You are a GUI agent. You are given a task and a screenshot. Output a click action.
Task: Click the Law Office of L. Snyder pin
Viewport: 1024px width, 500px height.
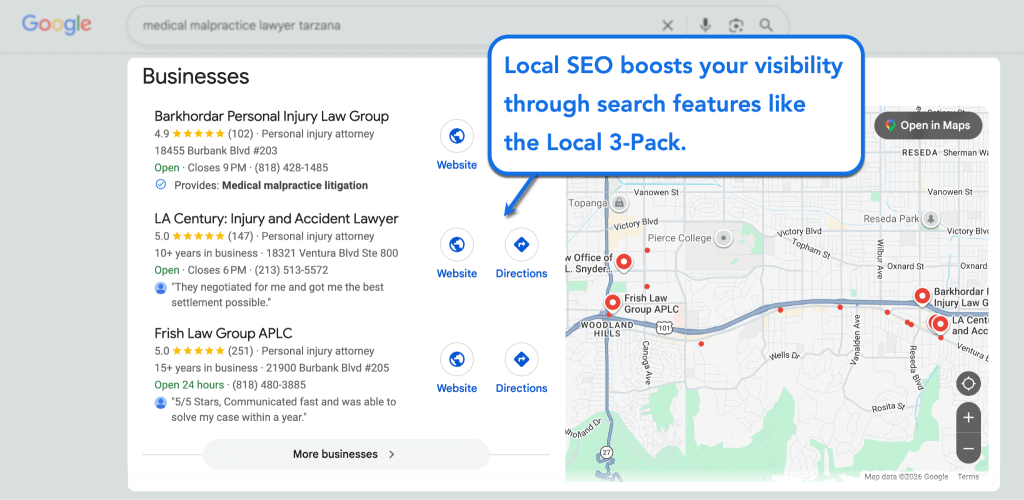point(624,262)
